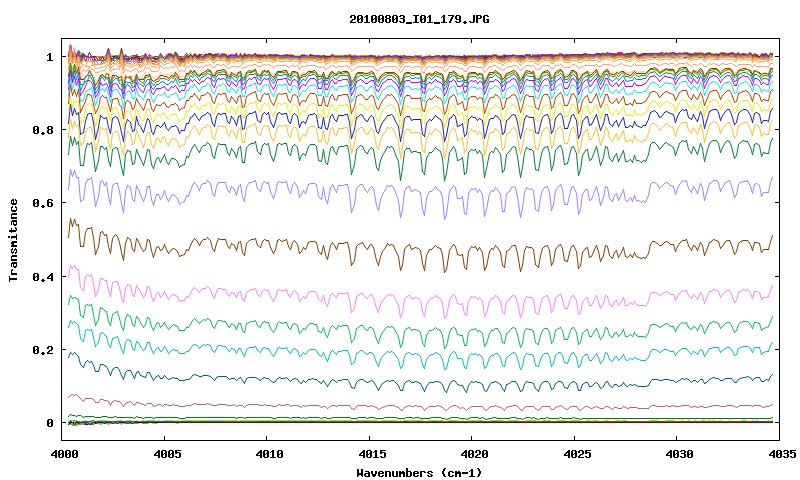The height and width of the screenshot is (480, 800).
Task: Click the Transmittance y-axis label
Action: click(x=13, y=240)
